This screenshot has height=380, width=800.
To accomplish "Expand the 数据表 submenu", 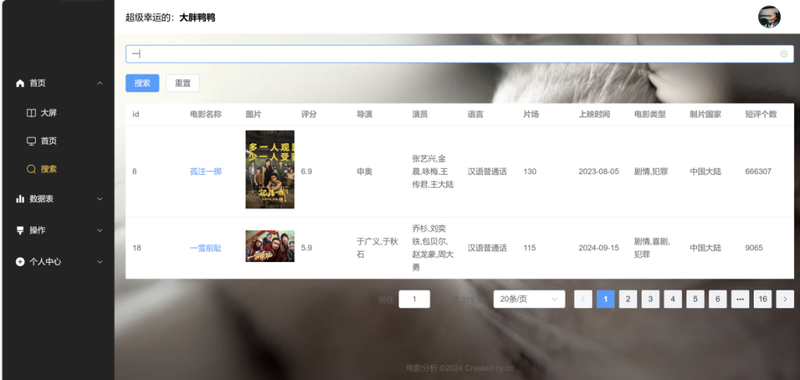I will (x=100, y=199).
